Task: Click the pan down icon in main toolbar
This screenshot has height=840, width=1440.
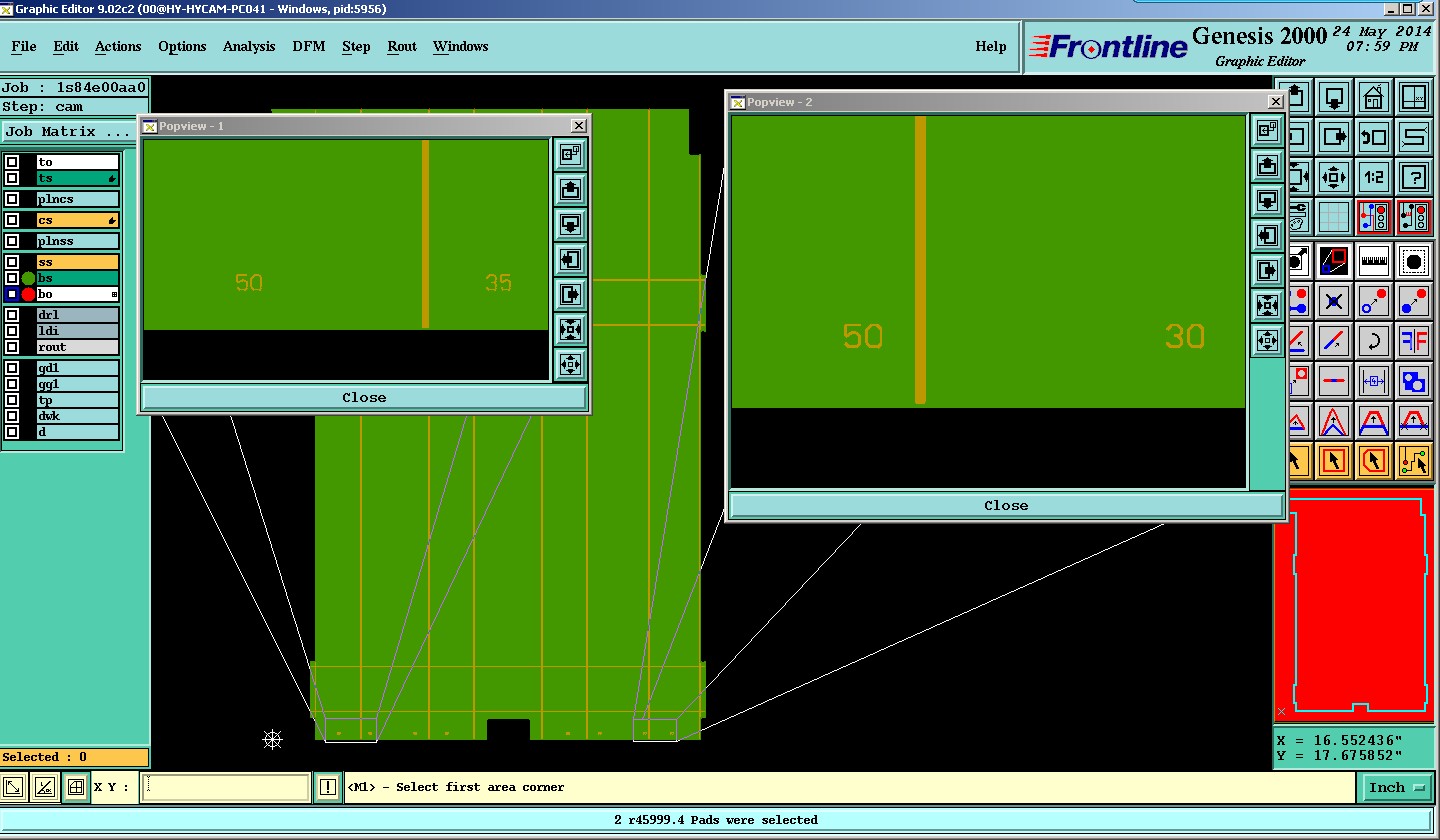Action: pyautogui.click(x=1333, y=97)
